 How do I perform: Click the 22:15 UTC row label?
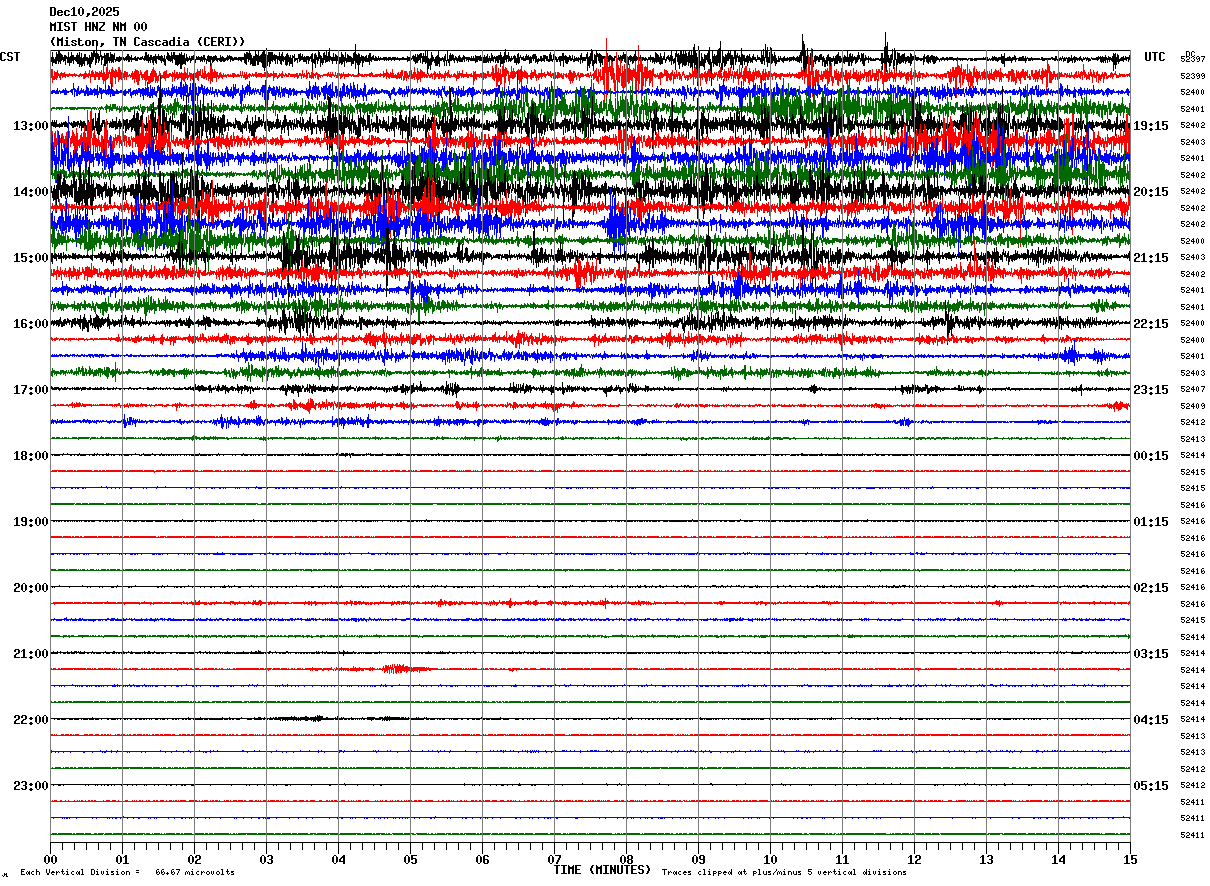click(x=1151, y=324)
